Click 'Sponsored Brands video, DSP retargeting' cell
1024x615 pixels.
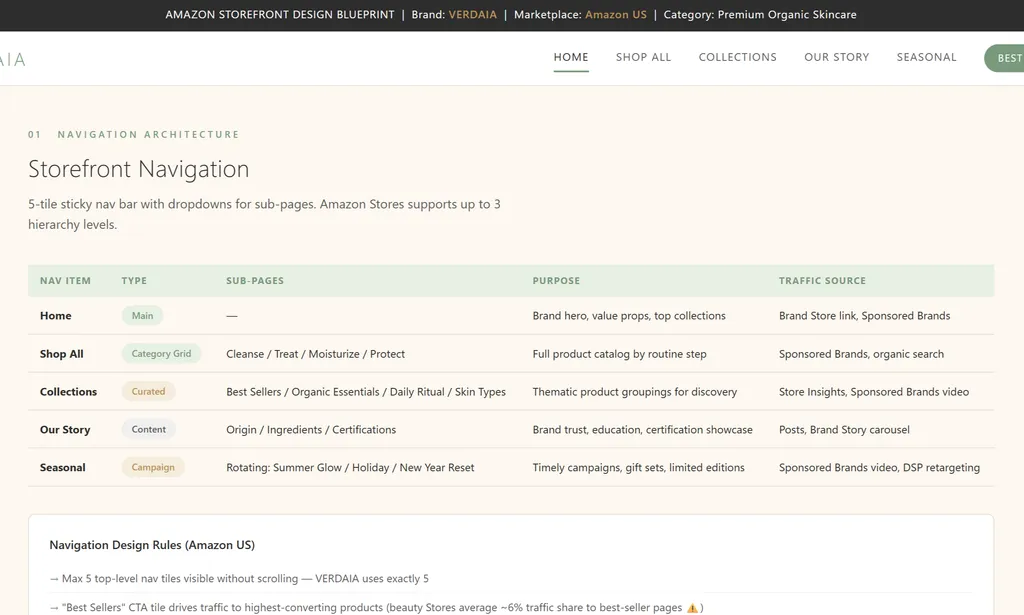click(879, 467)
